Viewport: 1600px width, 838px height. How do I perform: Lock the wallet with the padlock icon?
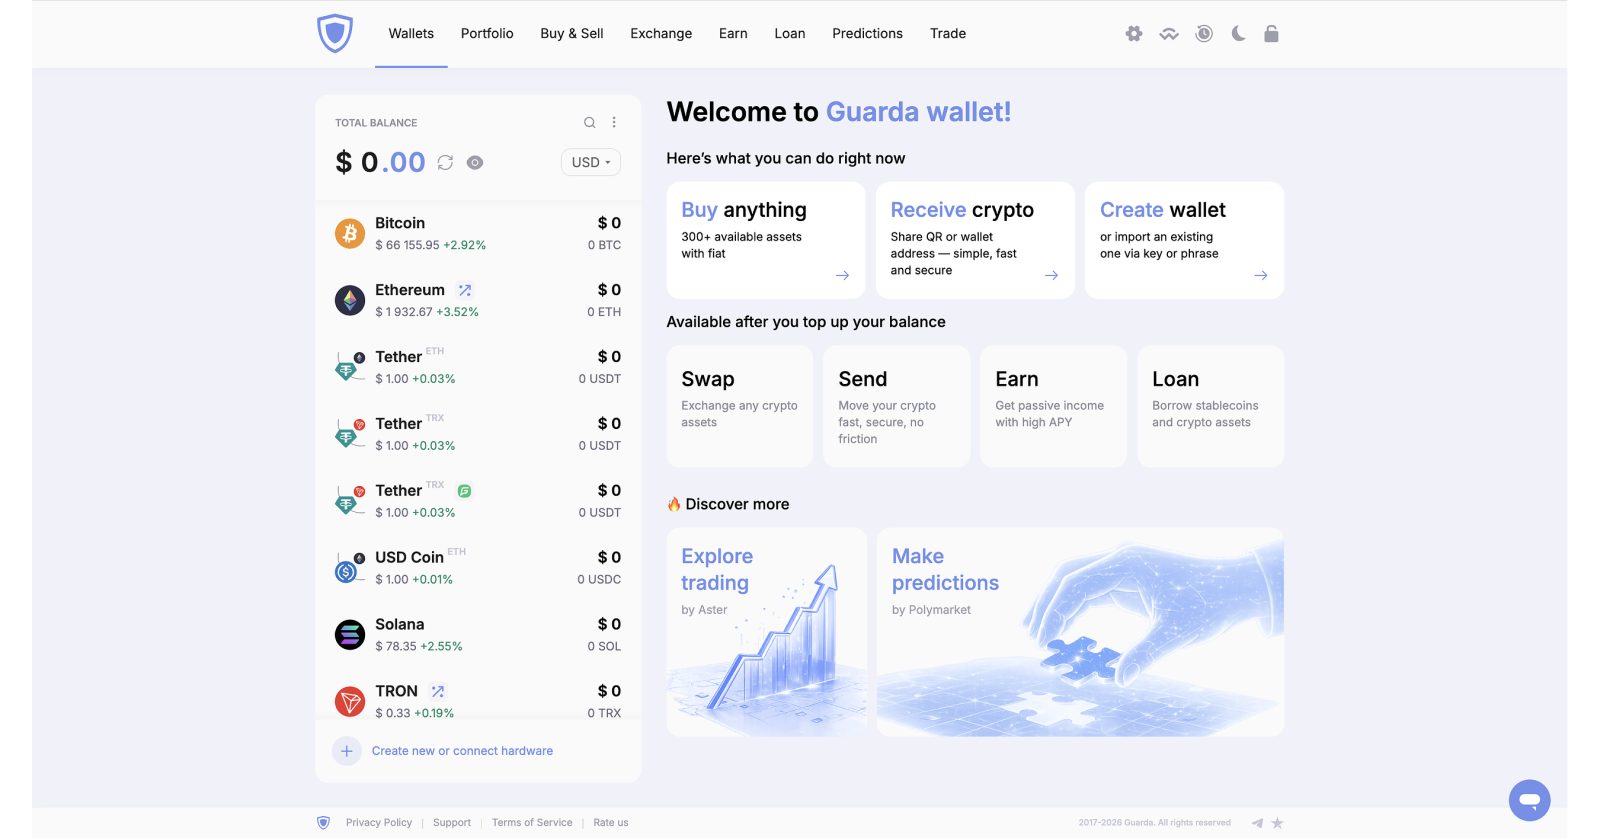[1271, 34]
